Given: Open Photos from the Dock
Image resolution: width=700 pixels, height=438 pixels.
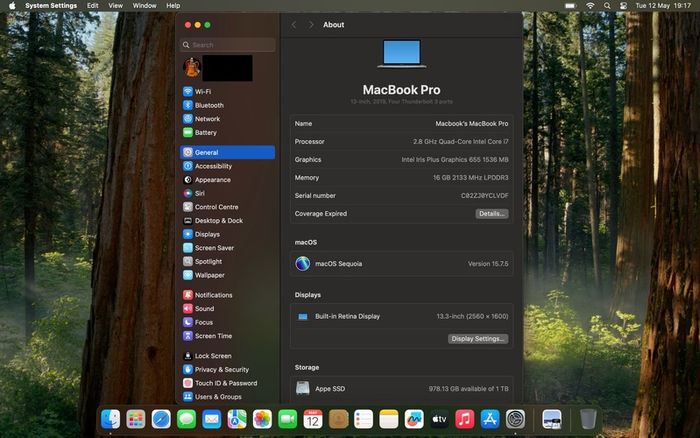Looking at the screenshot, I should tap(262, 419).
